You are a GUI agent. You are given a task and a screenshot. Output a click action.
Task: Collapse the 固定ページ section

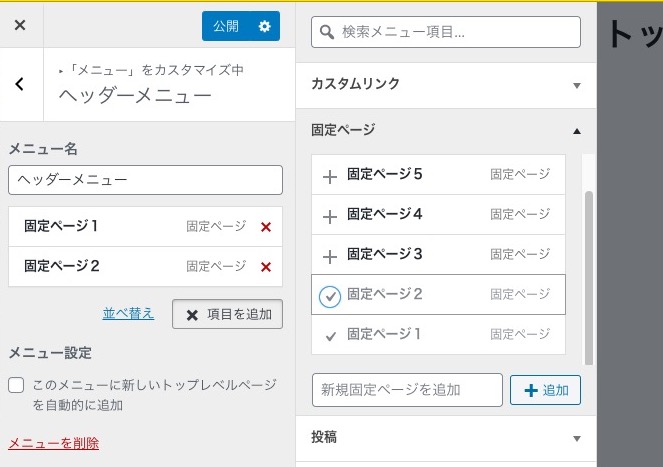coord(576,131)
